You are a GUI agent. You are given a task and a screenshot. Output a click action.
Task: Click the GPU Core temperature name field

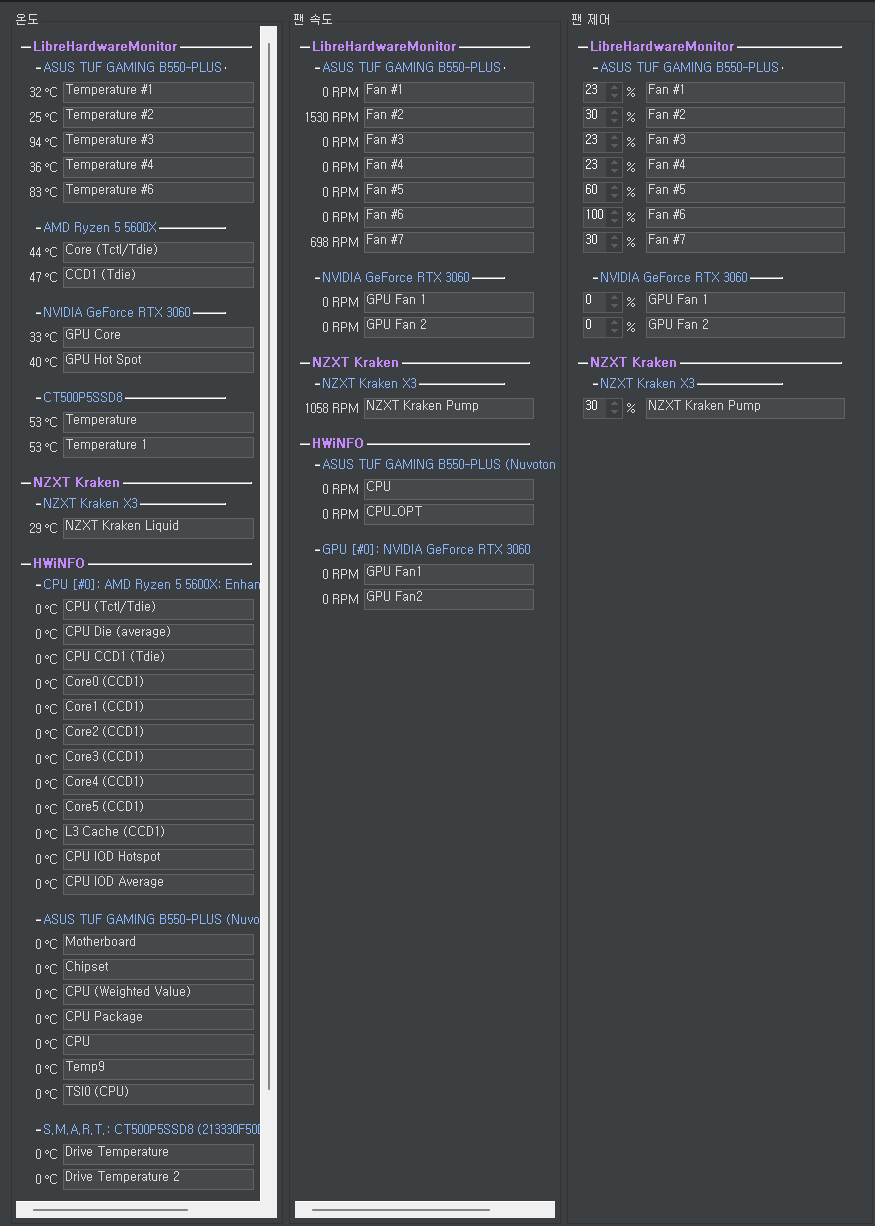158,337
